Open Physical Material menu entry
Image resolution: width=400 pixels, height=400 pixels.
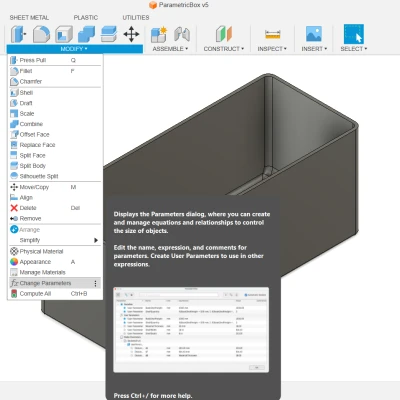coord(55,251)
